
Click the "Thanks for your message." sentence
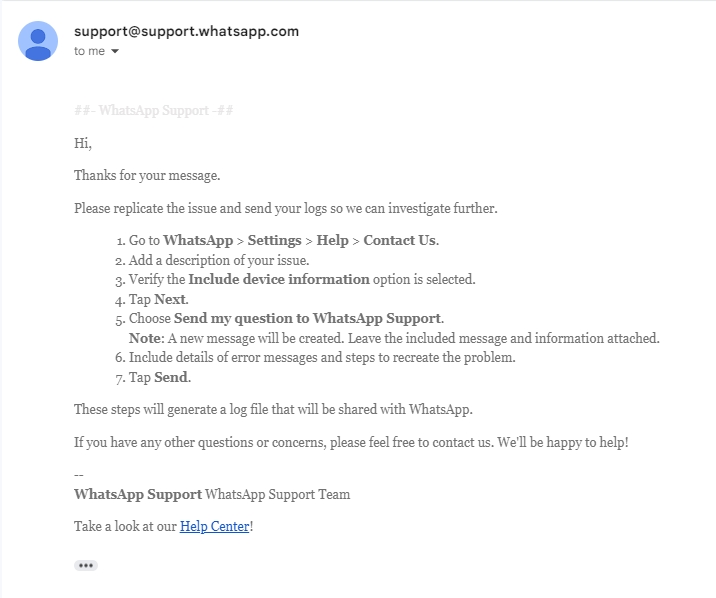(147, 175)
